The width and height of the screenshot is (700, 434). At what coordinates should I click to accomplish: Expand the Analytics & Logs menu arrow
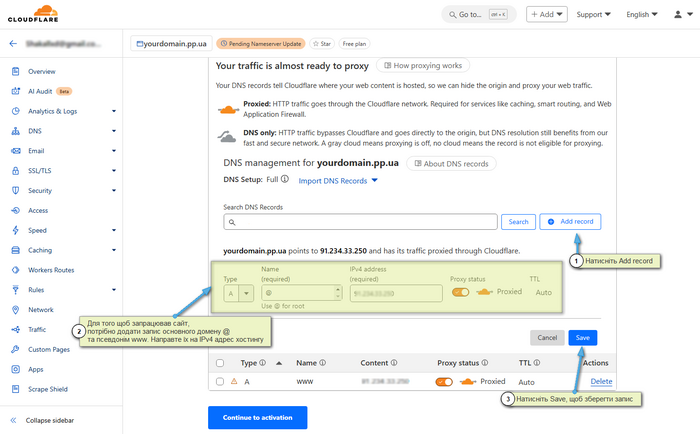(x=114, y=111)
